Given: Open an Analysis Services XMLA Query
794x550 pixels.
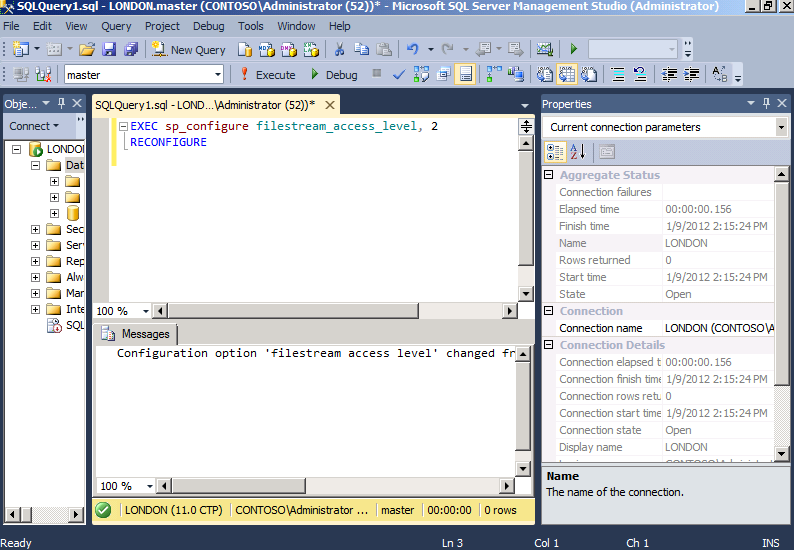Looking at the screenshot, I should click(311, 49).
